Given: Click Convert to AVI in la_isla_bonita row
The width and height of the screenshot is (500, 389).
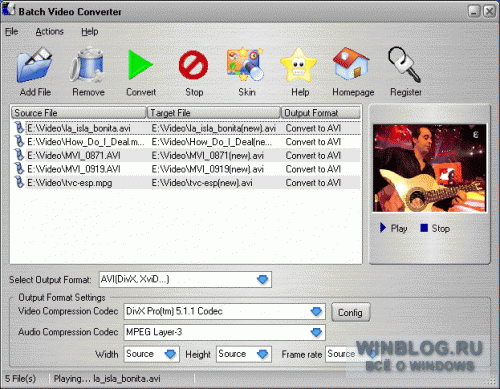Looking at the screenshot, I should [313, 128].
